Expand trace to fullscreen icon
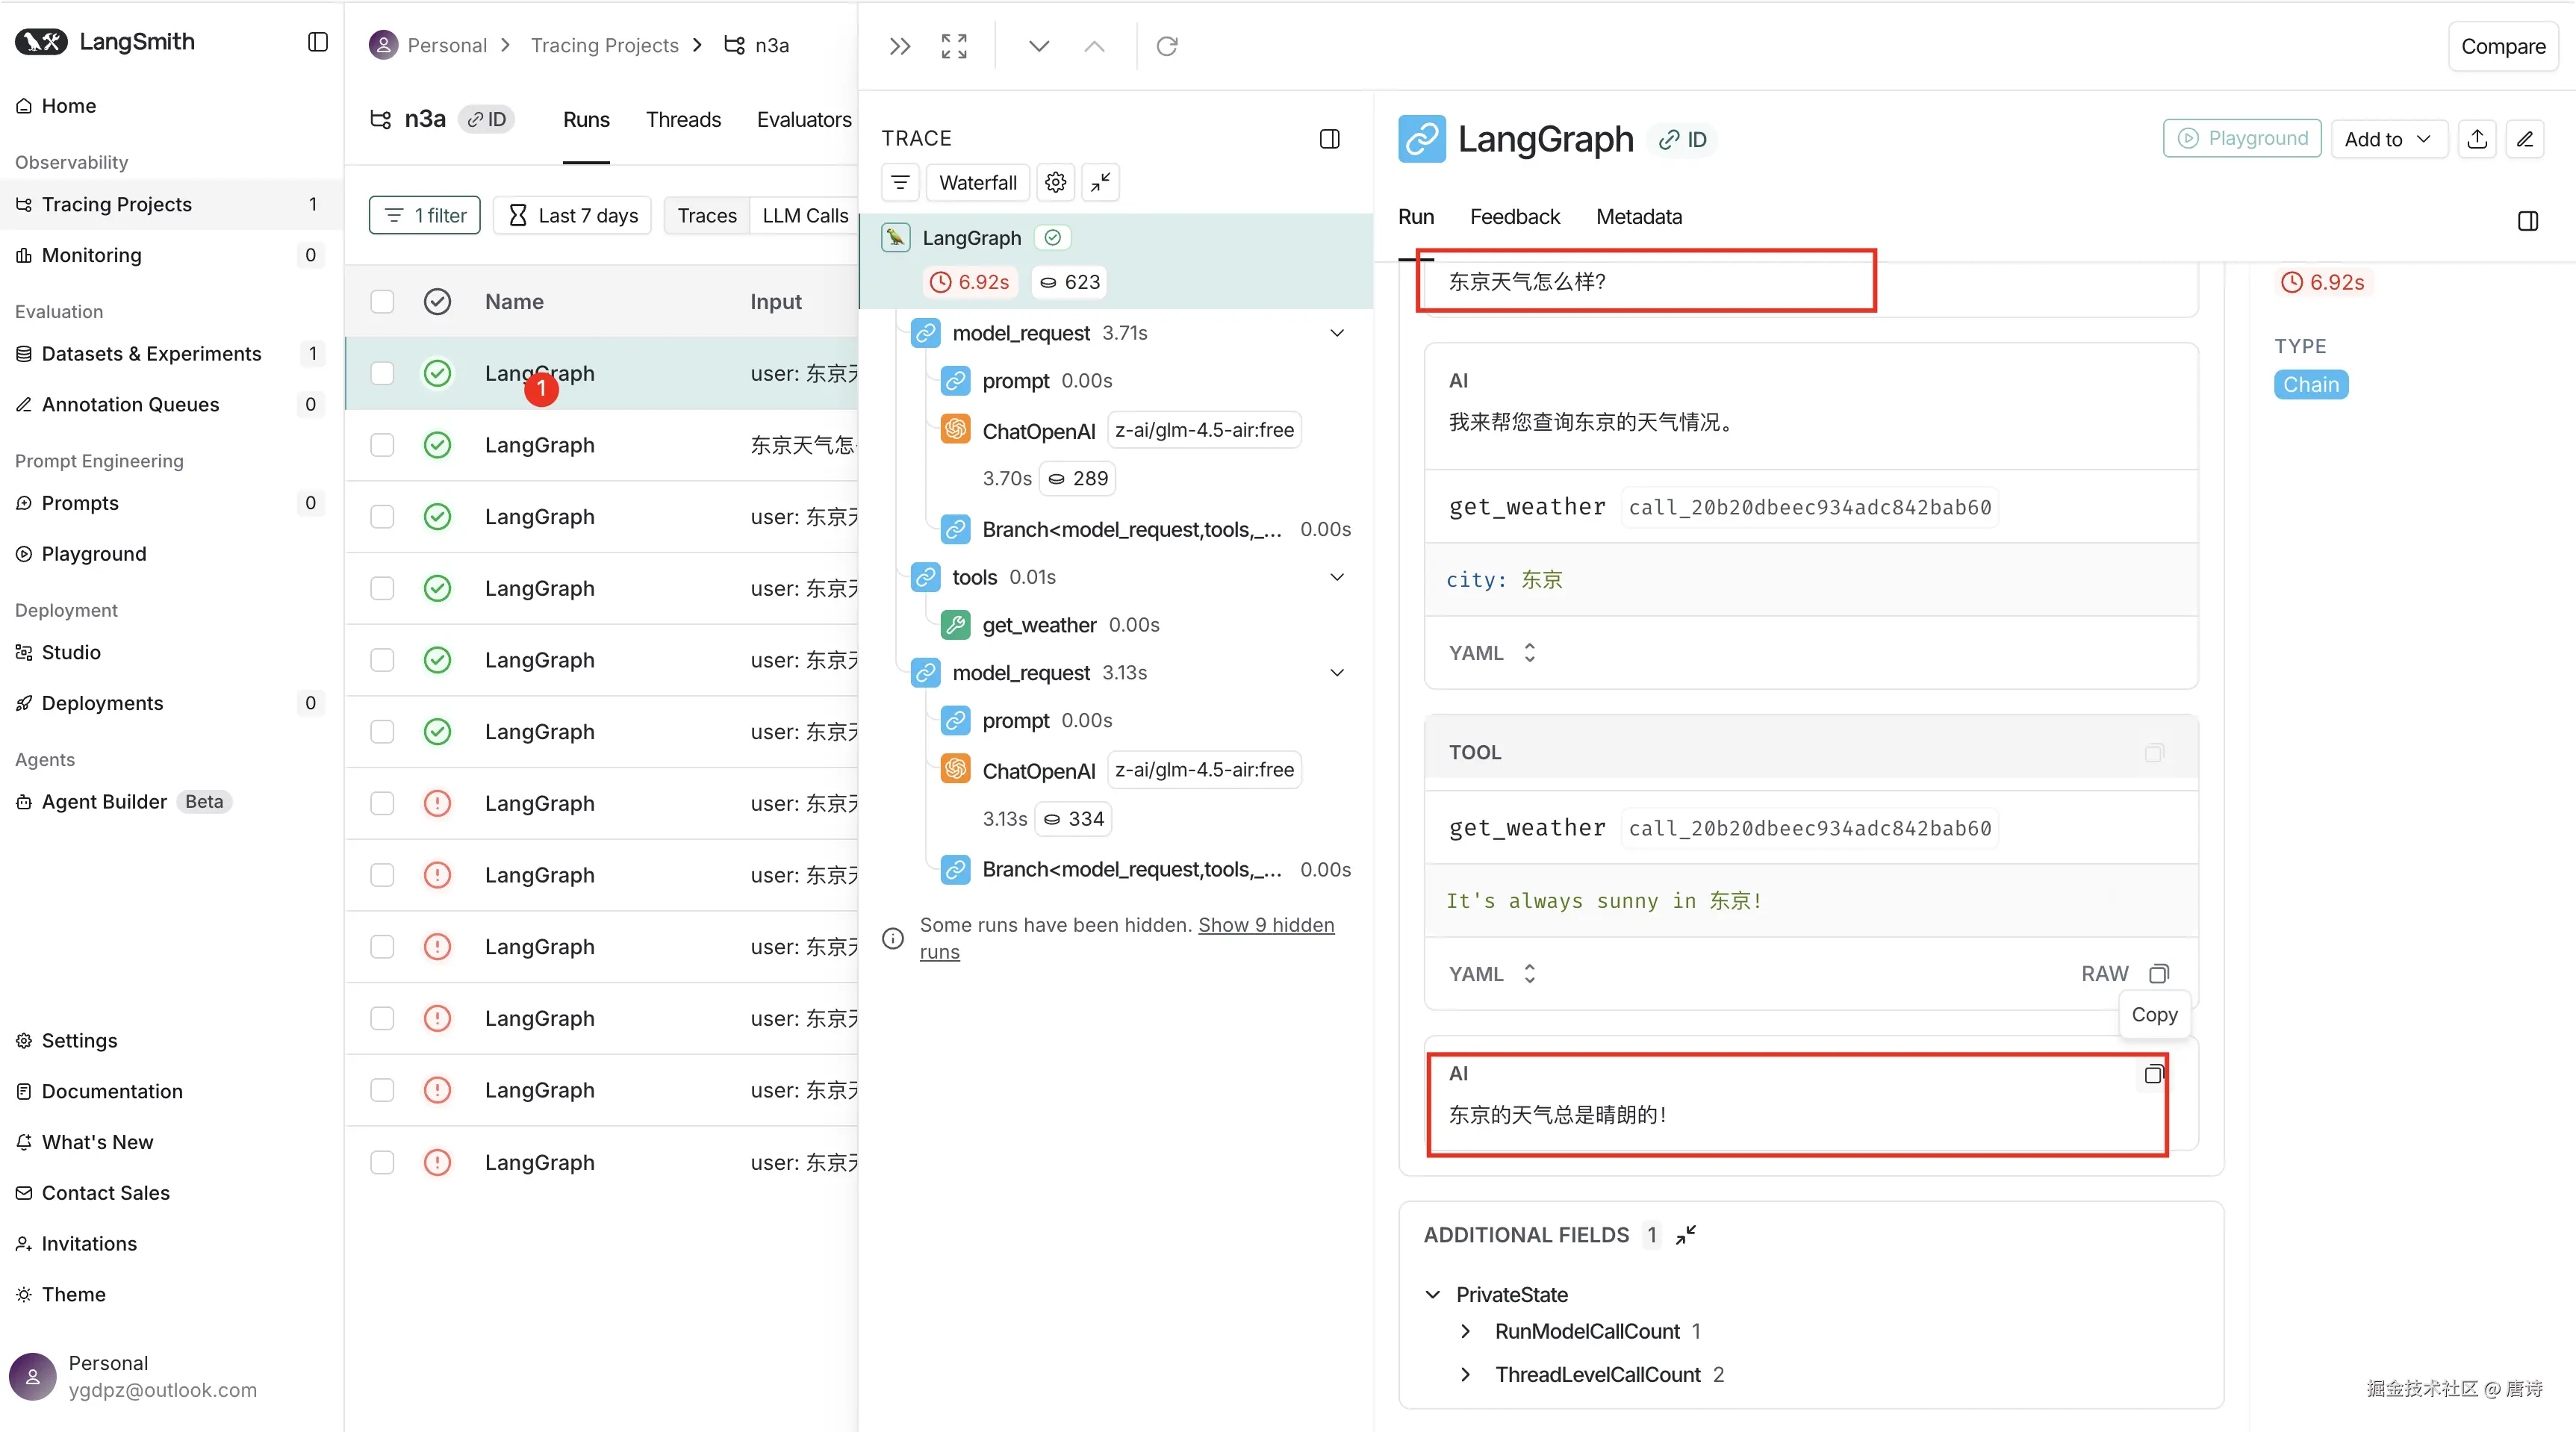The image size is (2576, 1432). click(x=954, y=46)
